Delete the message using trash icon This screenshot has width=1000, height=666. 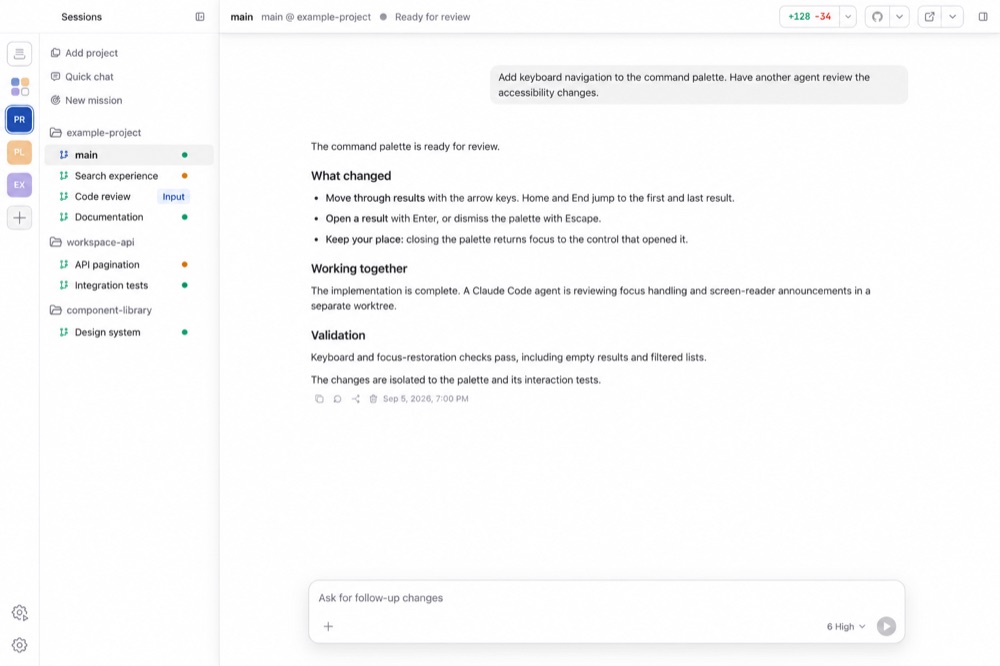(373, 399)
